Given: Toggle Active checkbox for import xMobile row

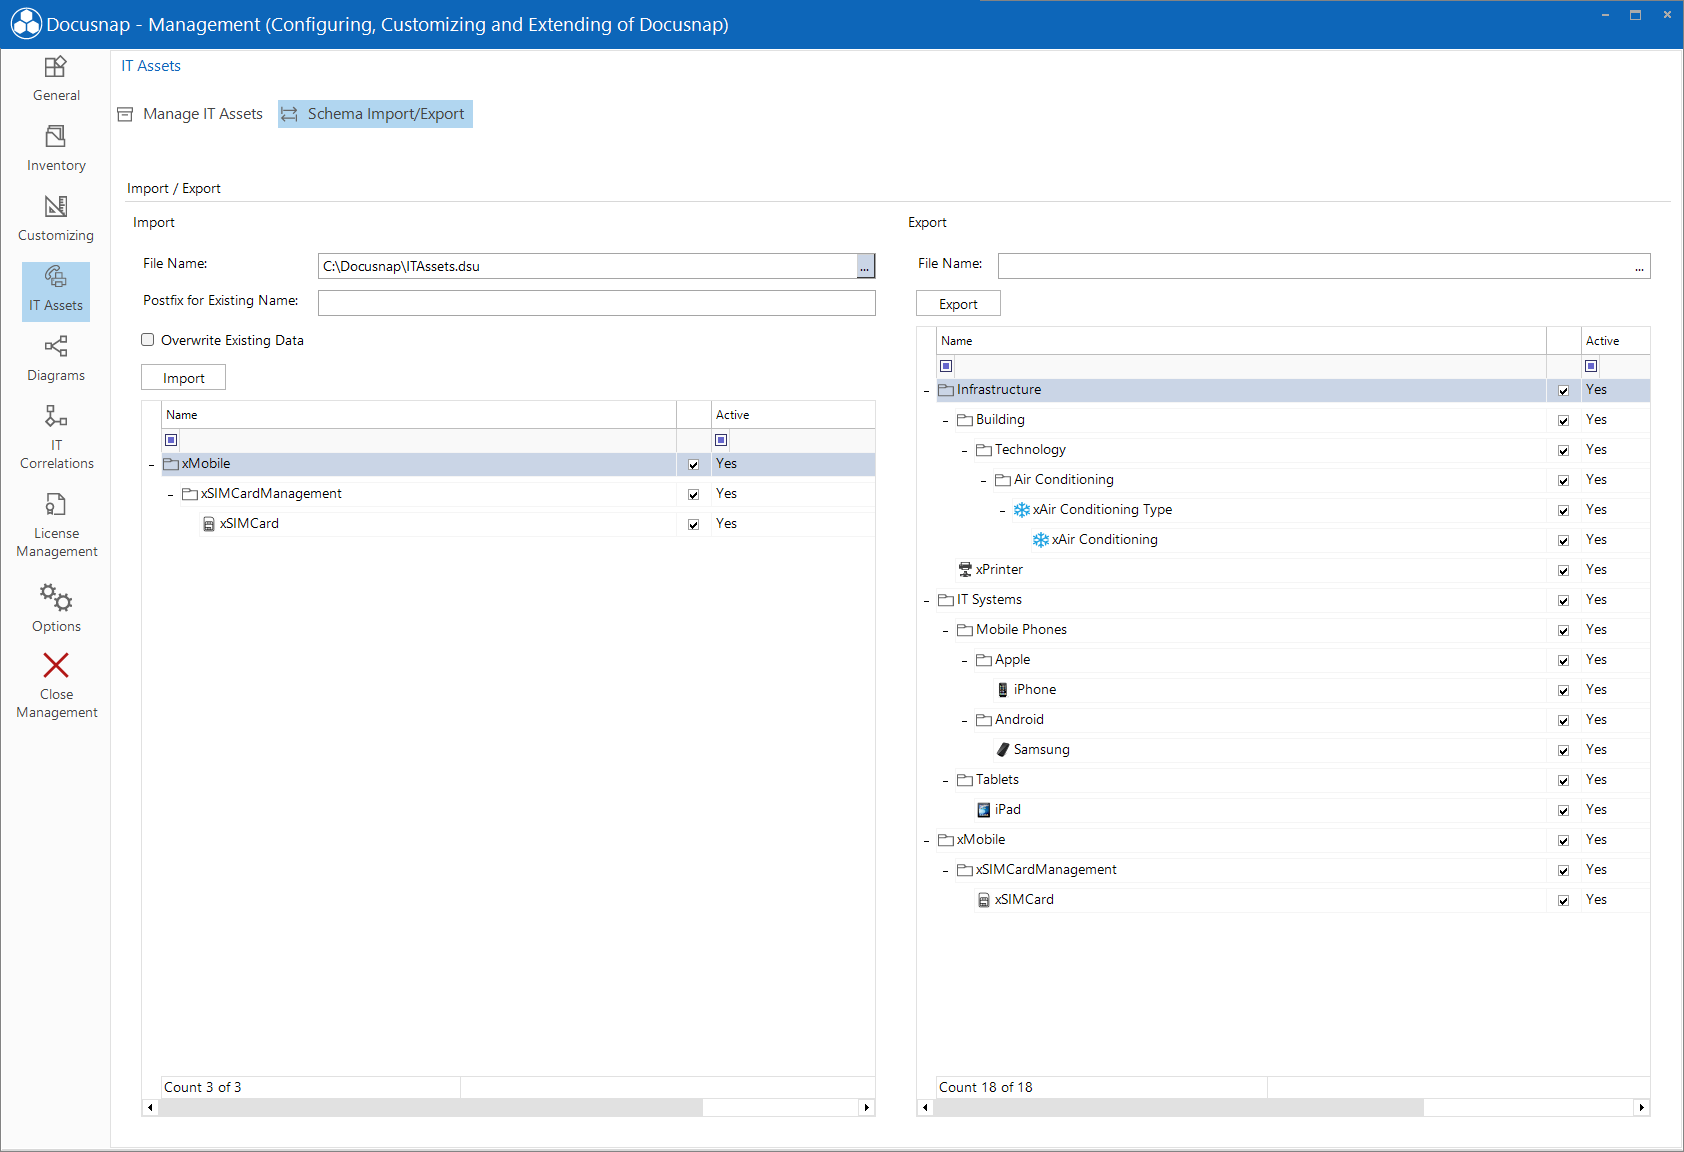Looking at the screenshot, I should (x=693, y=464).
